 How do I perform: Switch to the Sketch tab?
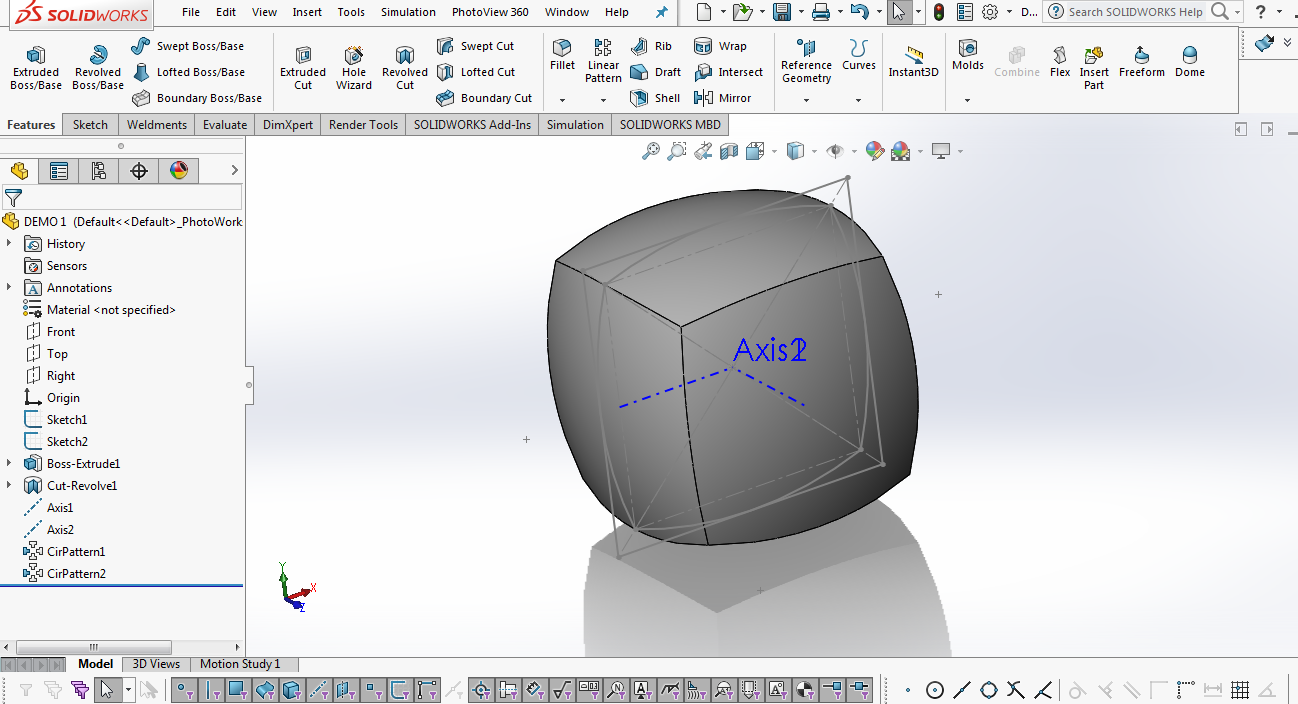click(x=90, y=125)
